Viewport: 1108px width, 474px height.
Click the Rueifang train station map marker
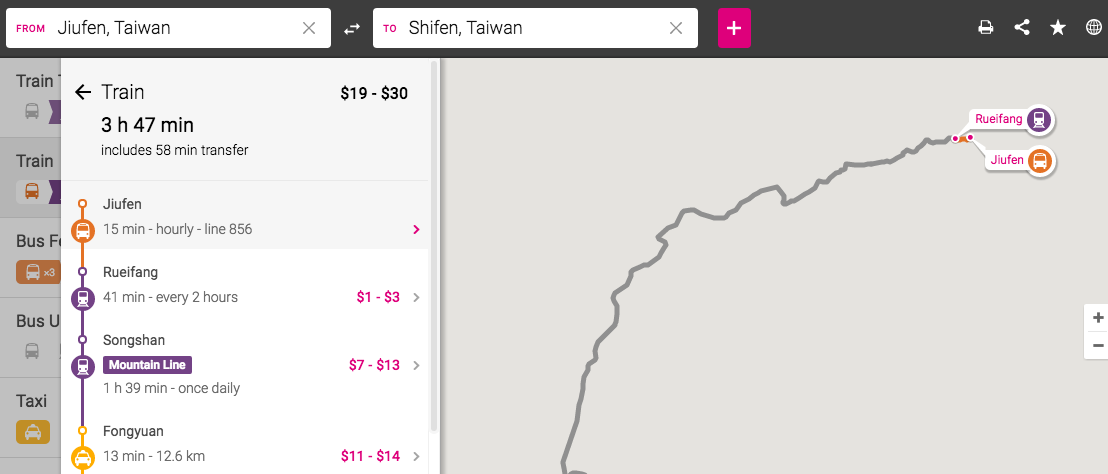(1040, 120)
